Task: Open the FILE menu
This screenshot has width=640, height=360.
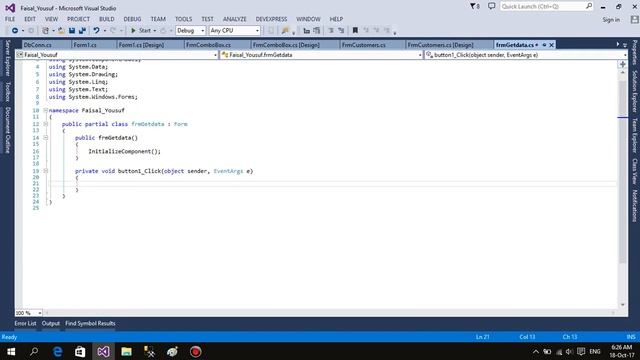Action: [x=10, y=19]
